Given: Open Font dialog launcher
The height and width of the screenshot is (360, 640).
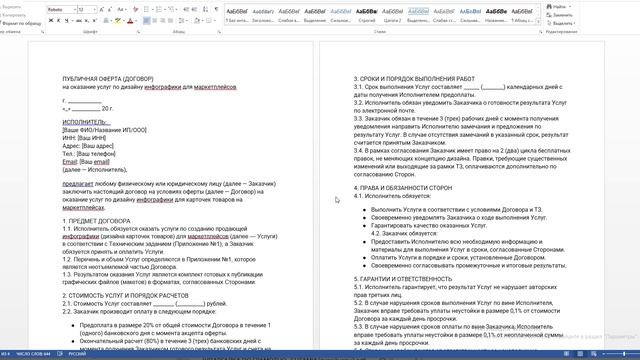Looking at the screenshot, I should (x=138, y=32).
